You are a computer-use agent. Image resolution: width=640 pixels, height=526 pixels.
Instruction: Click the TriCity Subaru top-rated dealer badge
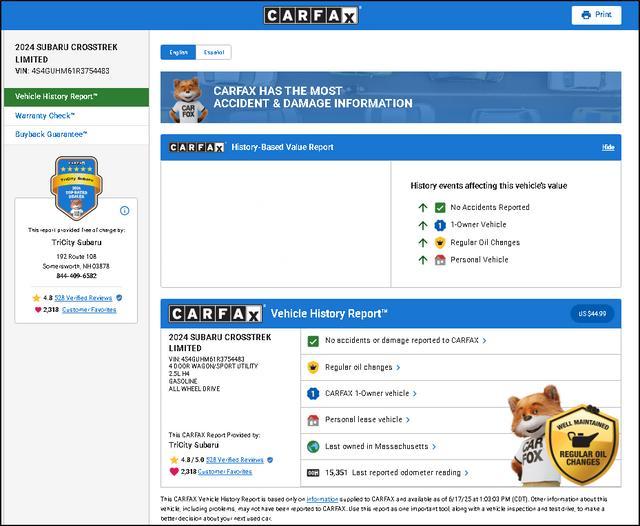pos(76,187)
